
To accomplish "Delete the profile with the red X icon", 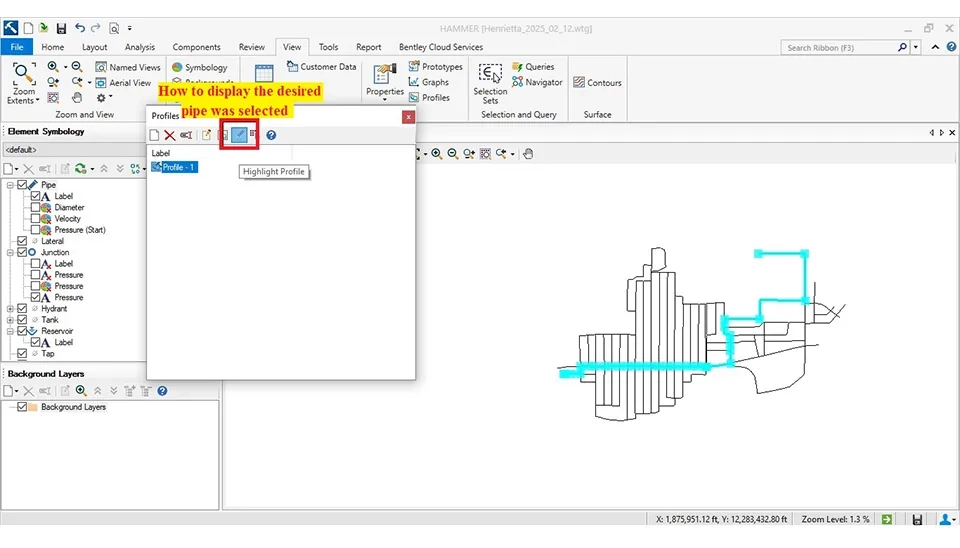I will tap(170, 135).
